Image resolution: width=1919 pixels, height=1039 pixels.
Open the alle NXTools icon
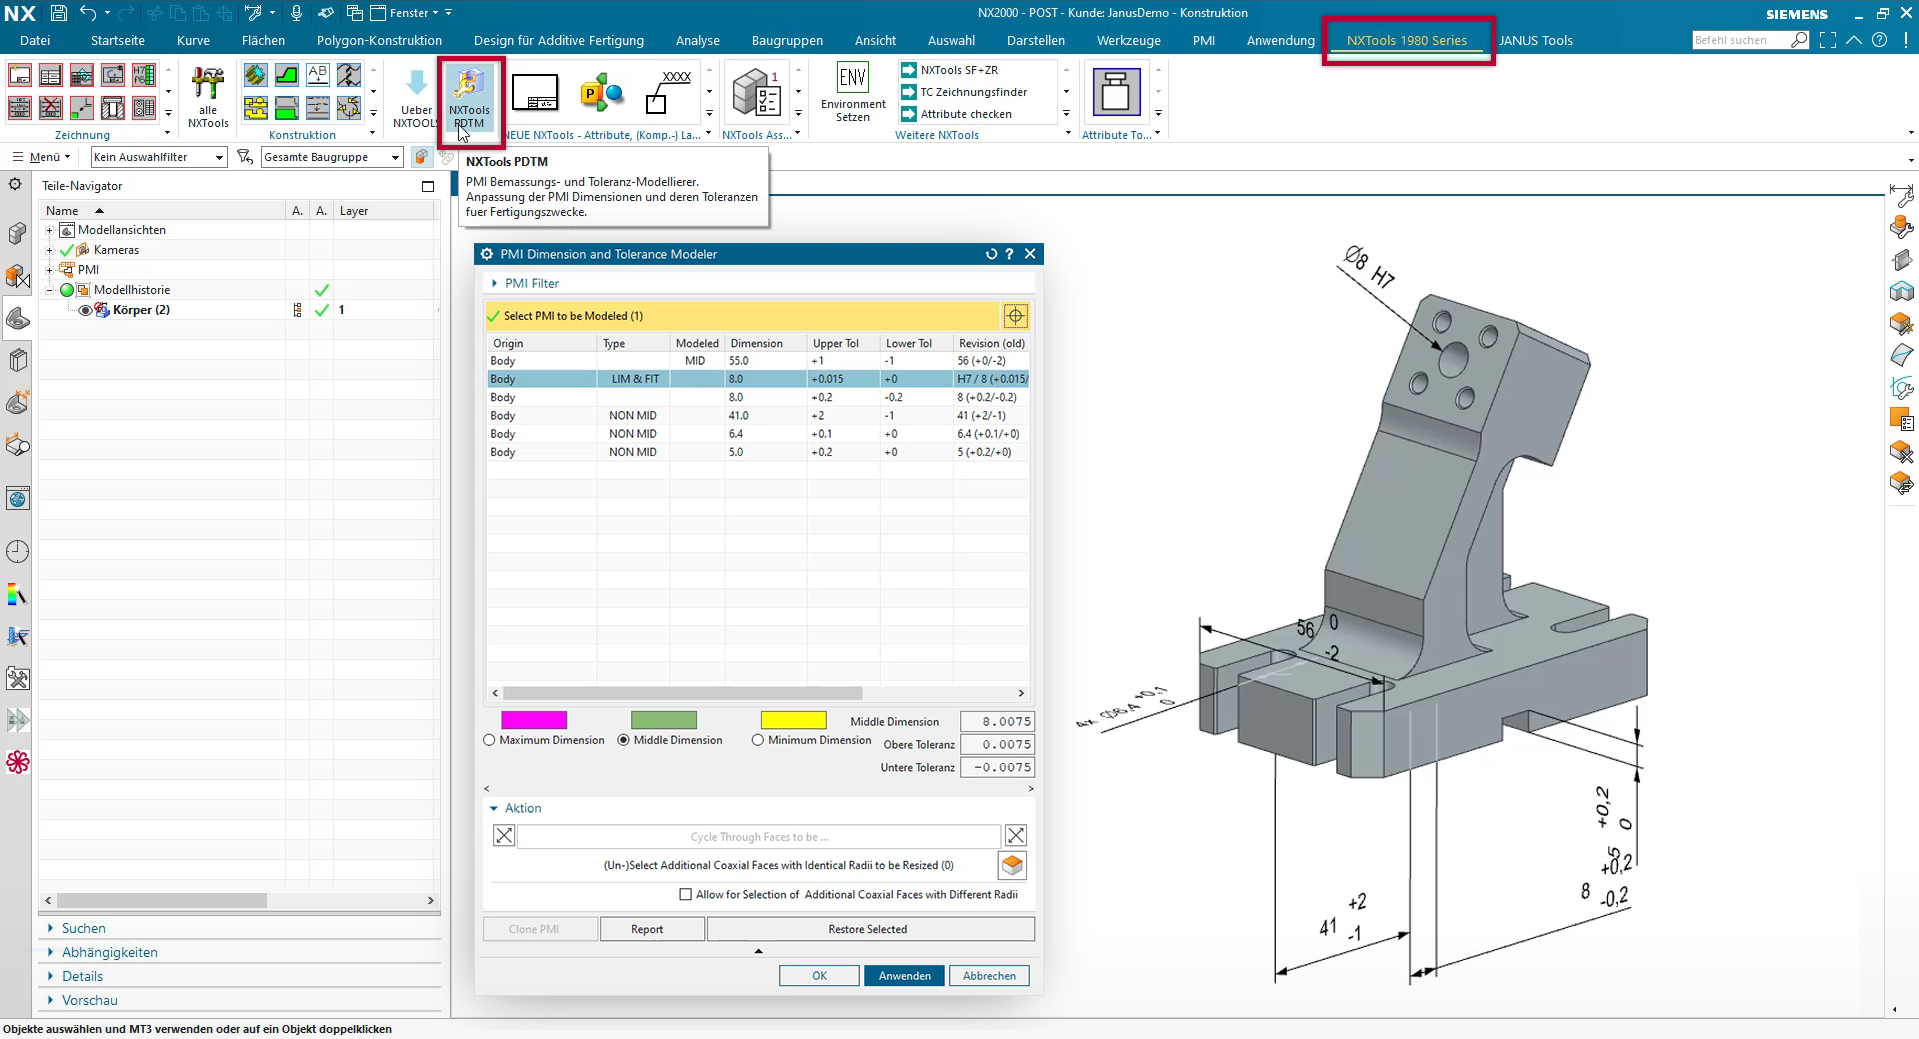(x=208, y=97)
